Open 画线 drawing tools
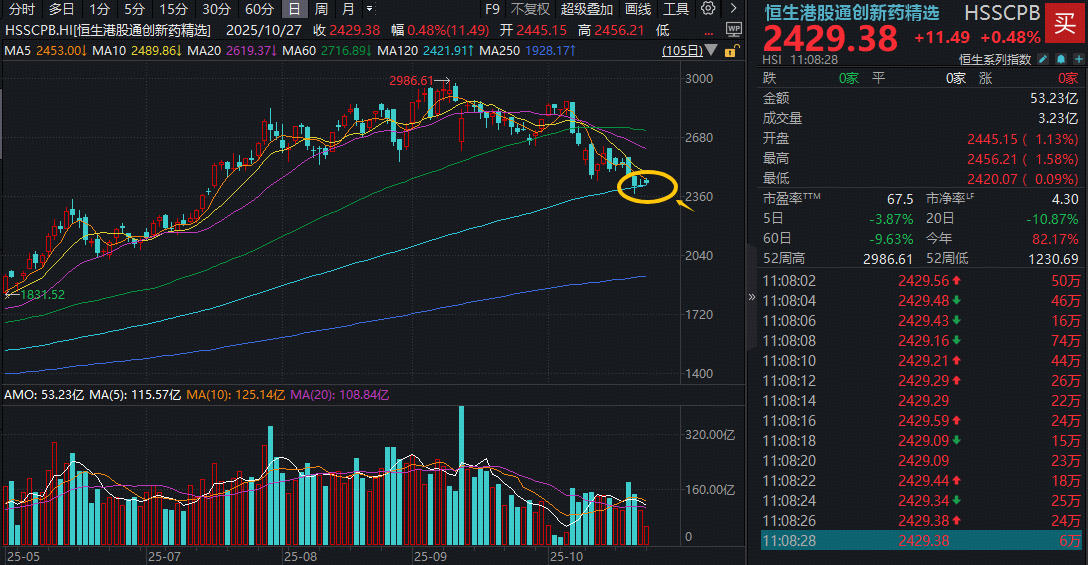Viewport: 1088px width, 565px height. point(638,9)
